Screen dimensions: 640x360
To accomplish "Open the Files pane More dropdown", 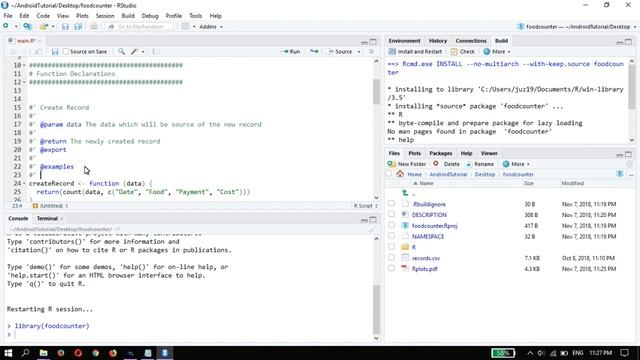I will click(x=516, y=164).
